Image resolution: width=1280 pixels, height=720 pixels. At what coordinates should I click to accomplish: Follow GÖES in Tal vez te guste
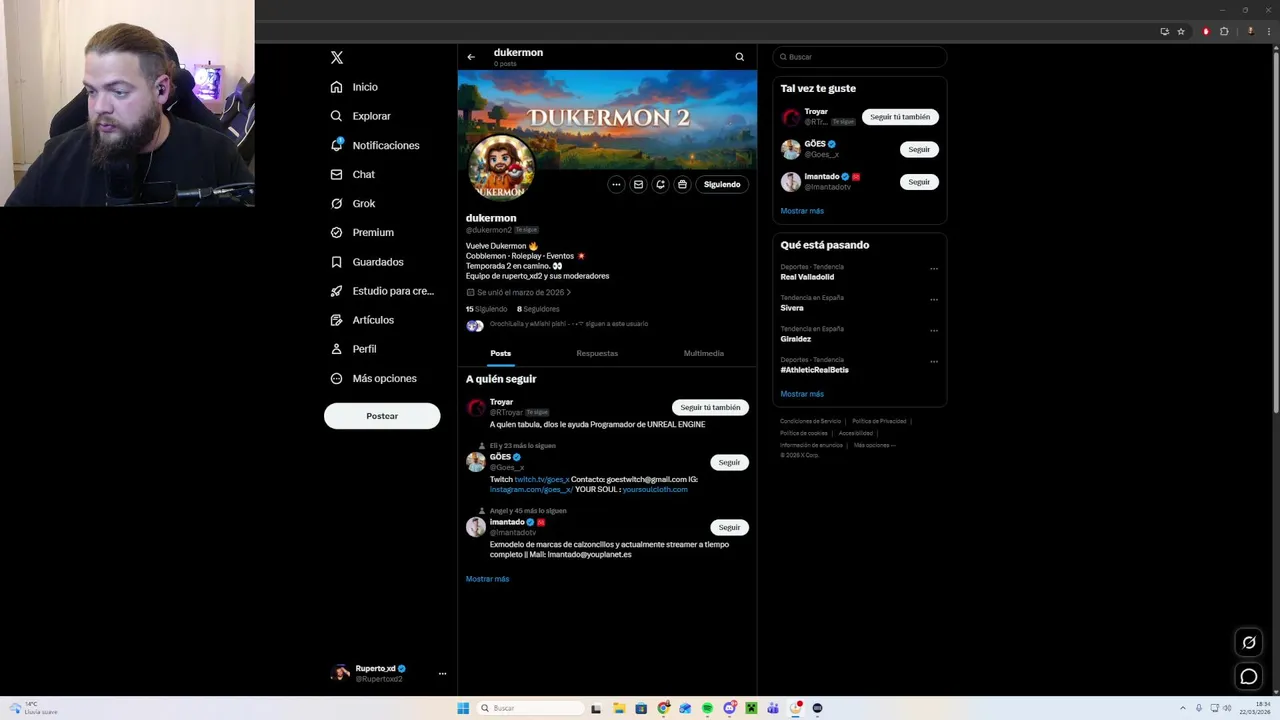[919, 149]
